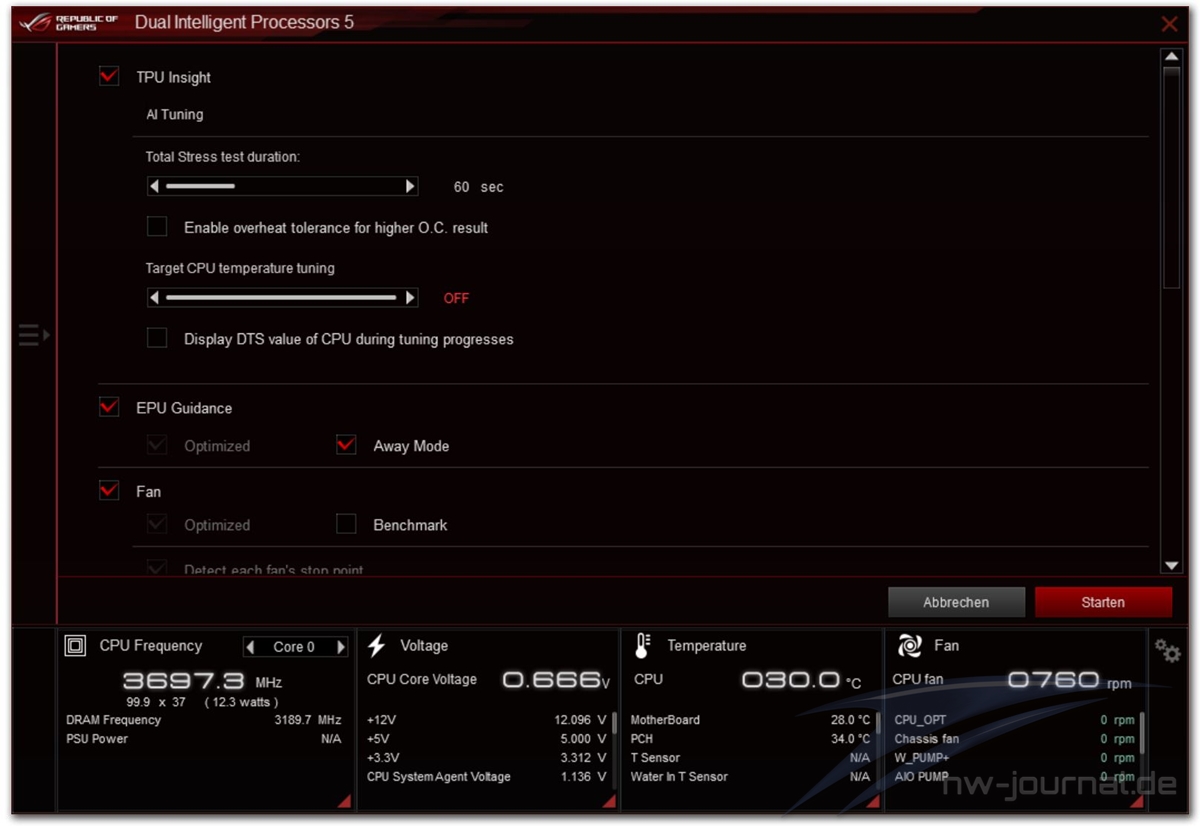Click the 99.9 x 37 (12.3 watts) readout
This screenshot has width=1200, height=826.
click(202, 702)
